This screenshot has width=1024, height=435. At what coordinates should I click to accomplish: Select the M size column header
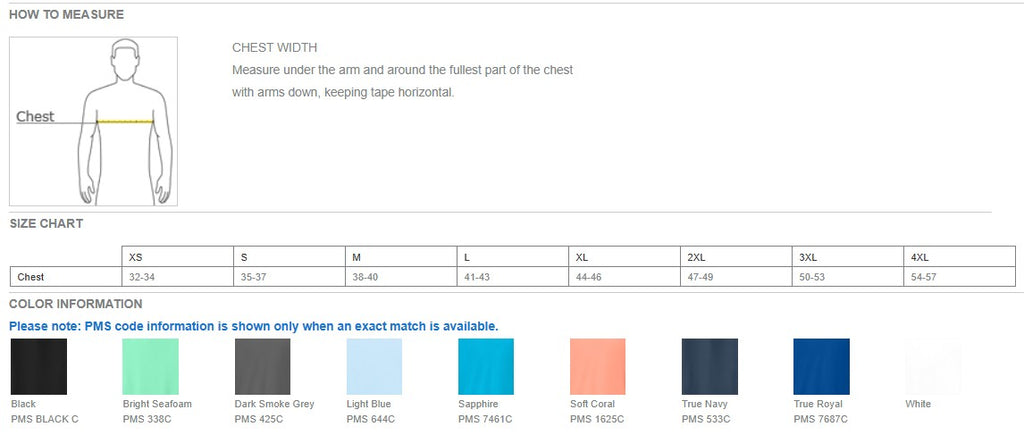point(401,257)
